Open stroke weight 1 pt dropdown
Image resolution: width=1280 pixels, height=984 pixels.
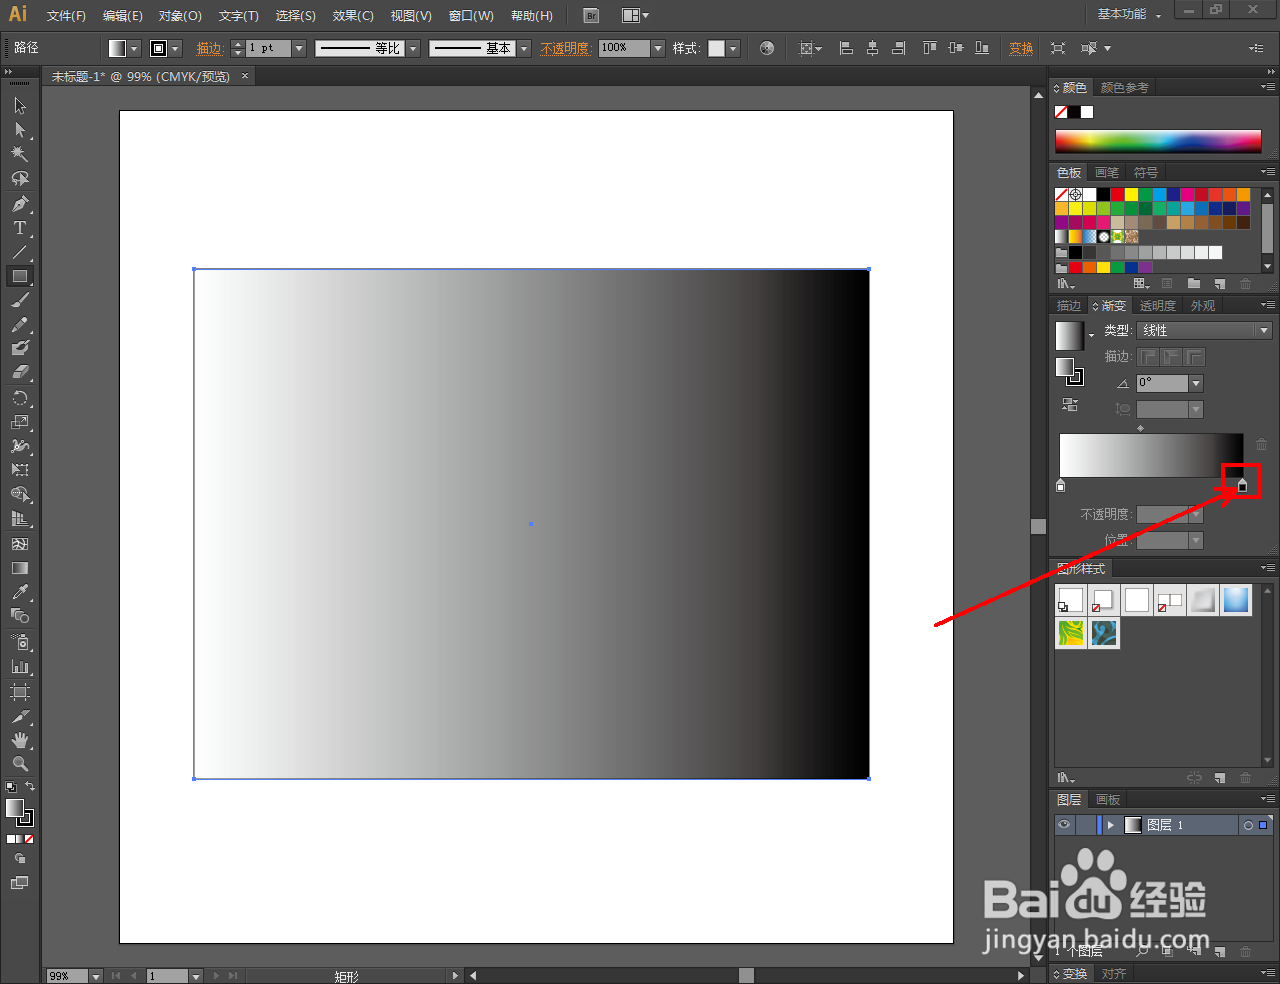299,48
